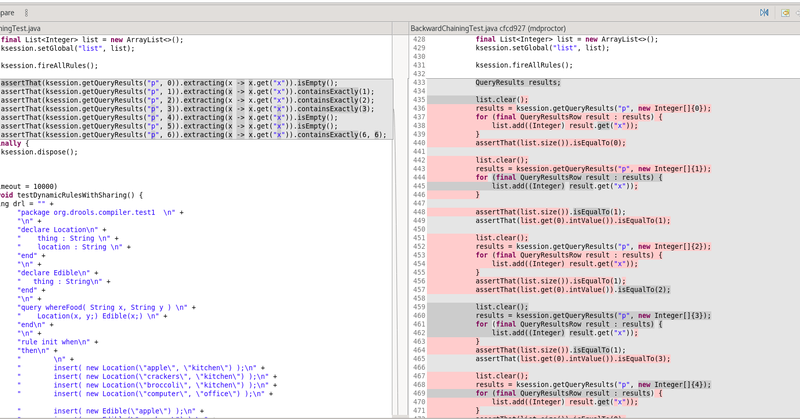Click the "declare Location\n" string line
This screenshot has height=419, width=800.
point(62,230)
